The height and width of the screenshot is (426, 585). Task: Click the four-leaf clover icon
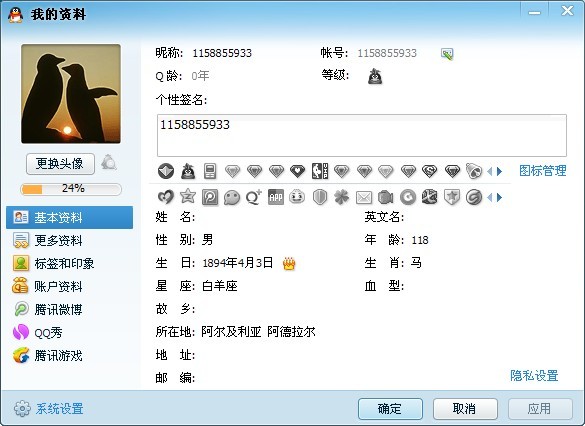click(341, 197)
